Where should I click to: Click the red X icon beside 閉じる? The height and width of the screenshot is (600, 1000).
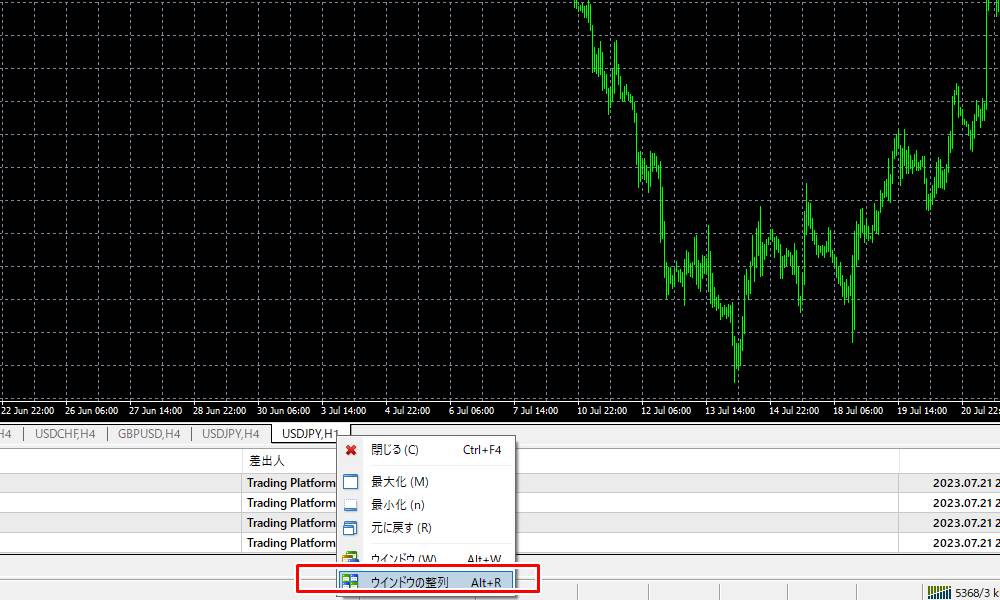pyautogui.click(x=351, y=450)
